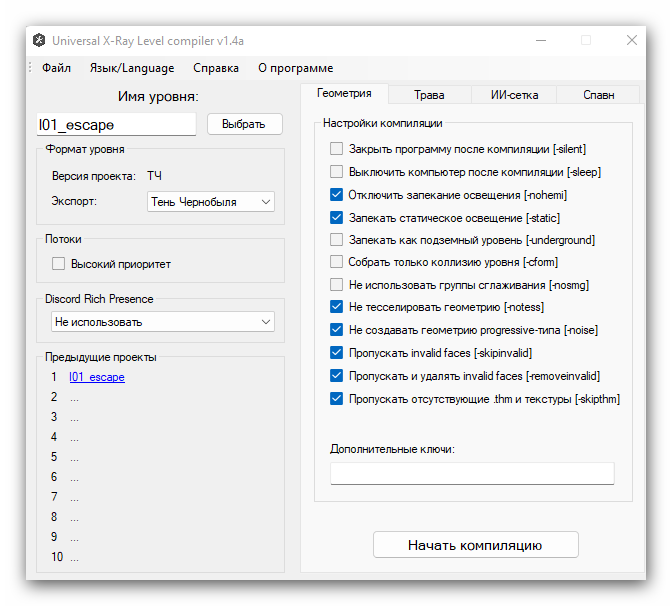Image resolution: width=672 pixels, height=606 pixels.
Task: Open the Язык/Language menu
Action: 131,68
